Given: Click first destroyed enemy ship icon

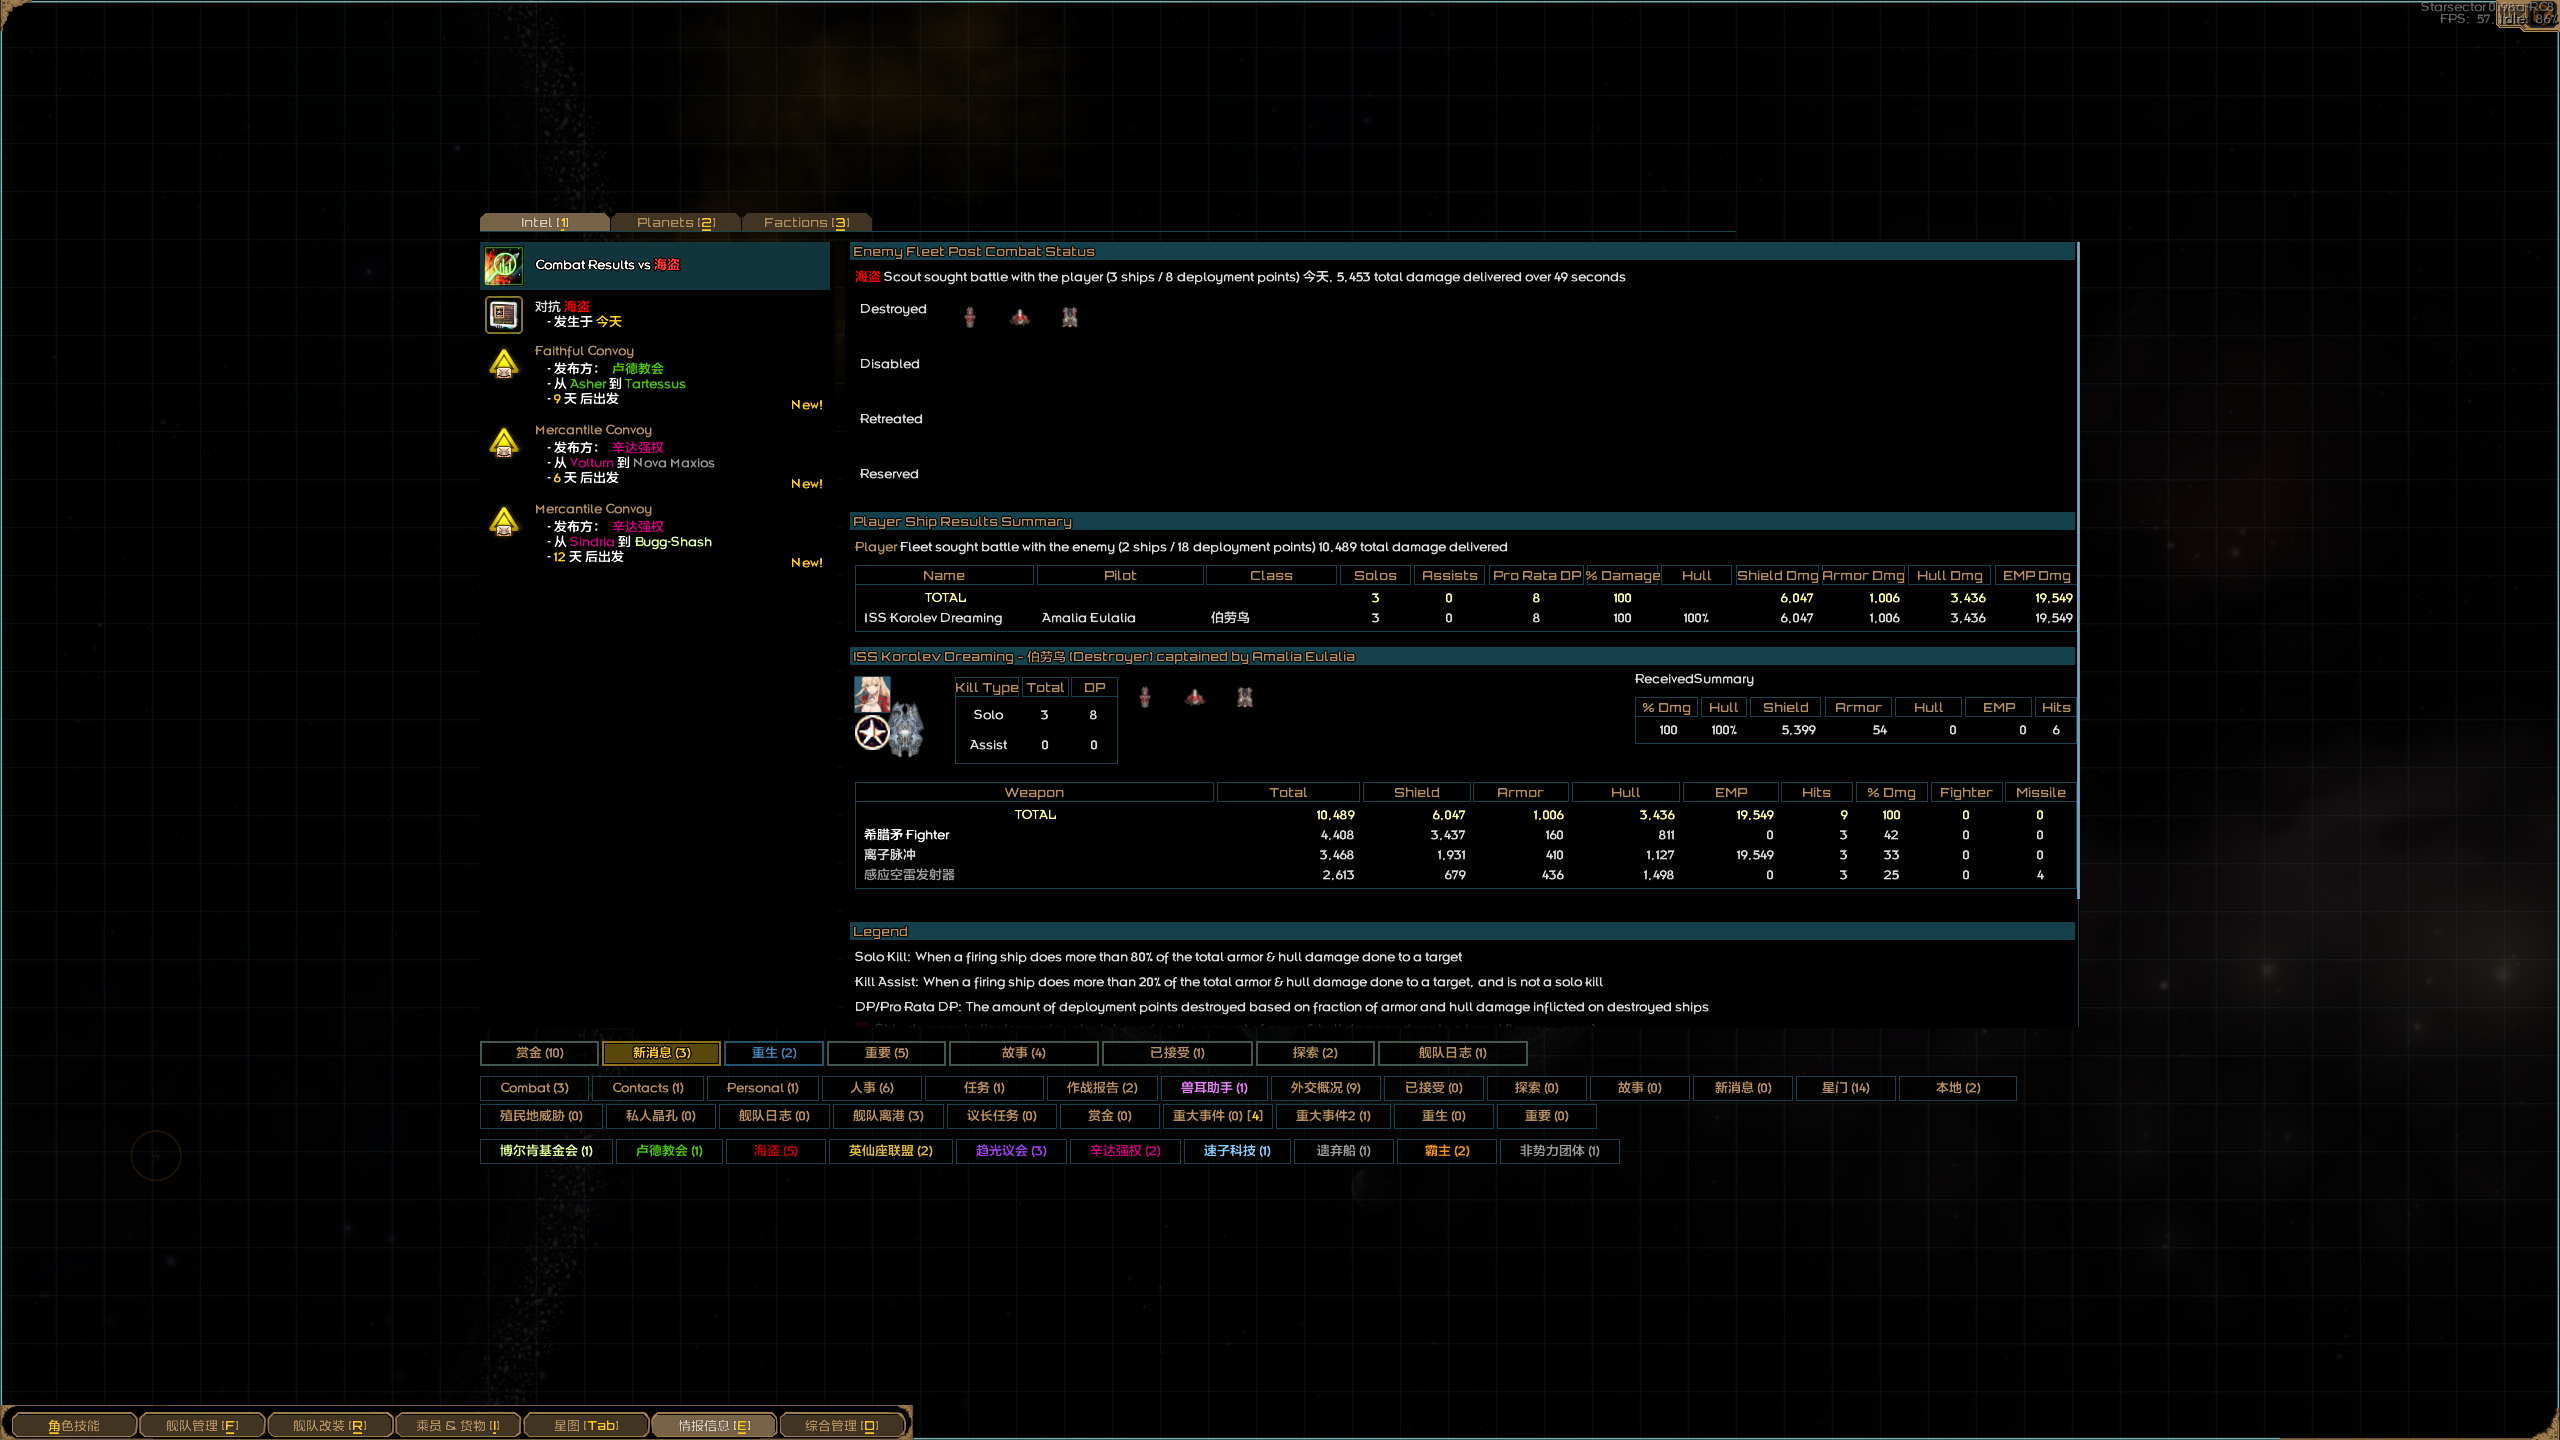Looking at the screenshot, I should [969, 317].
